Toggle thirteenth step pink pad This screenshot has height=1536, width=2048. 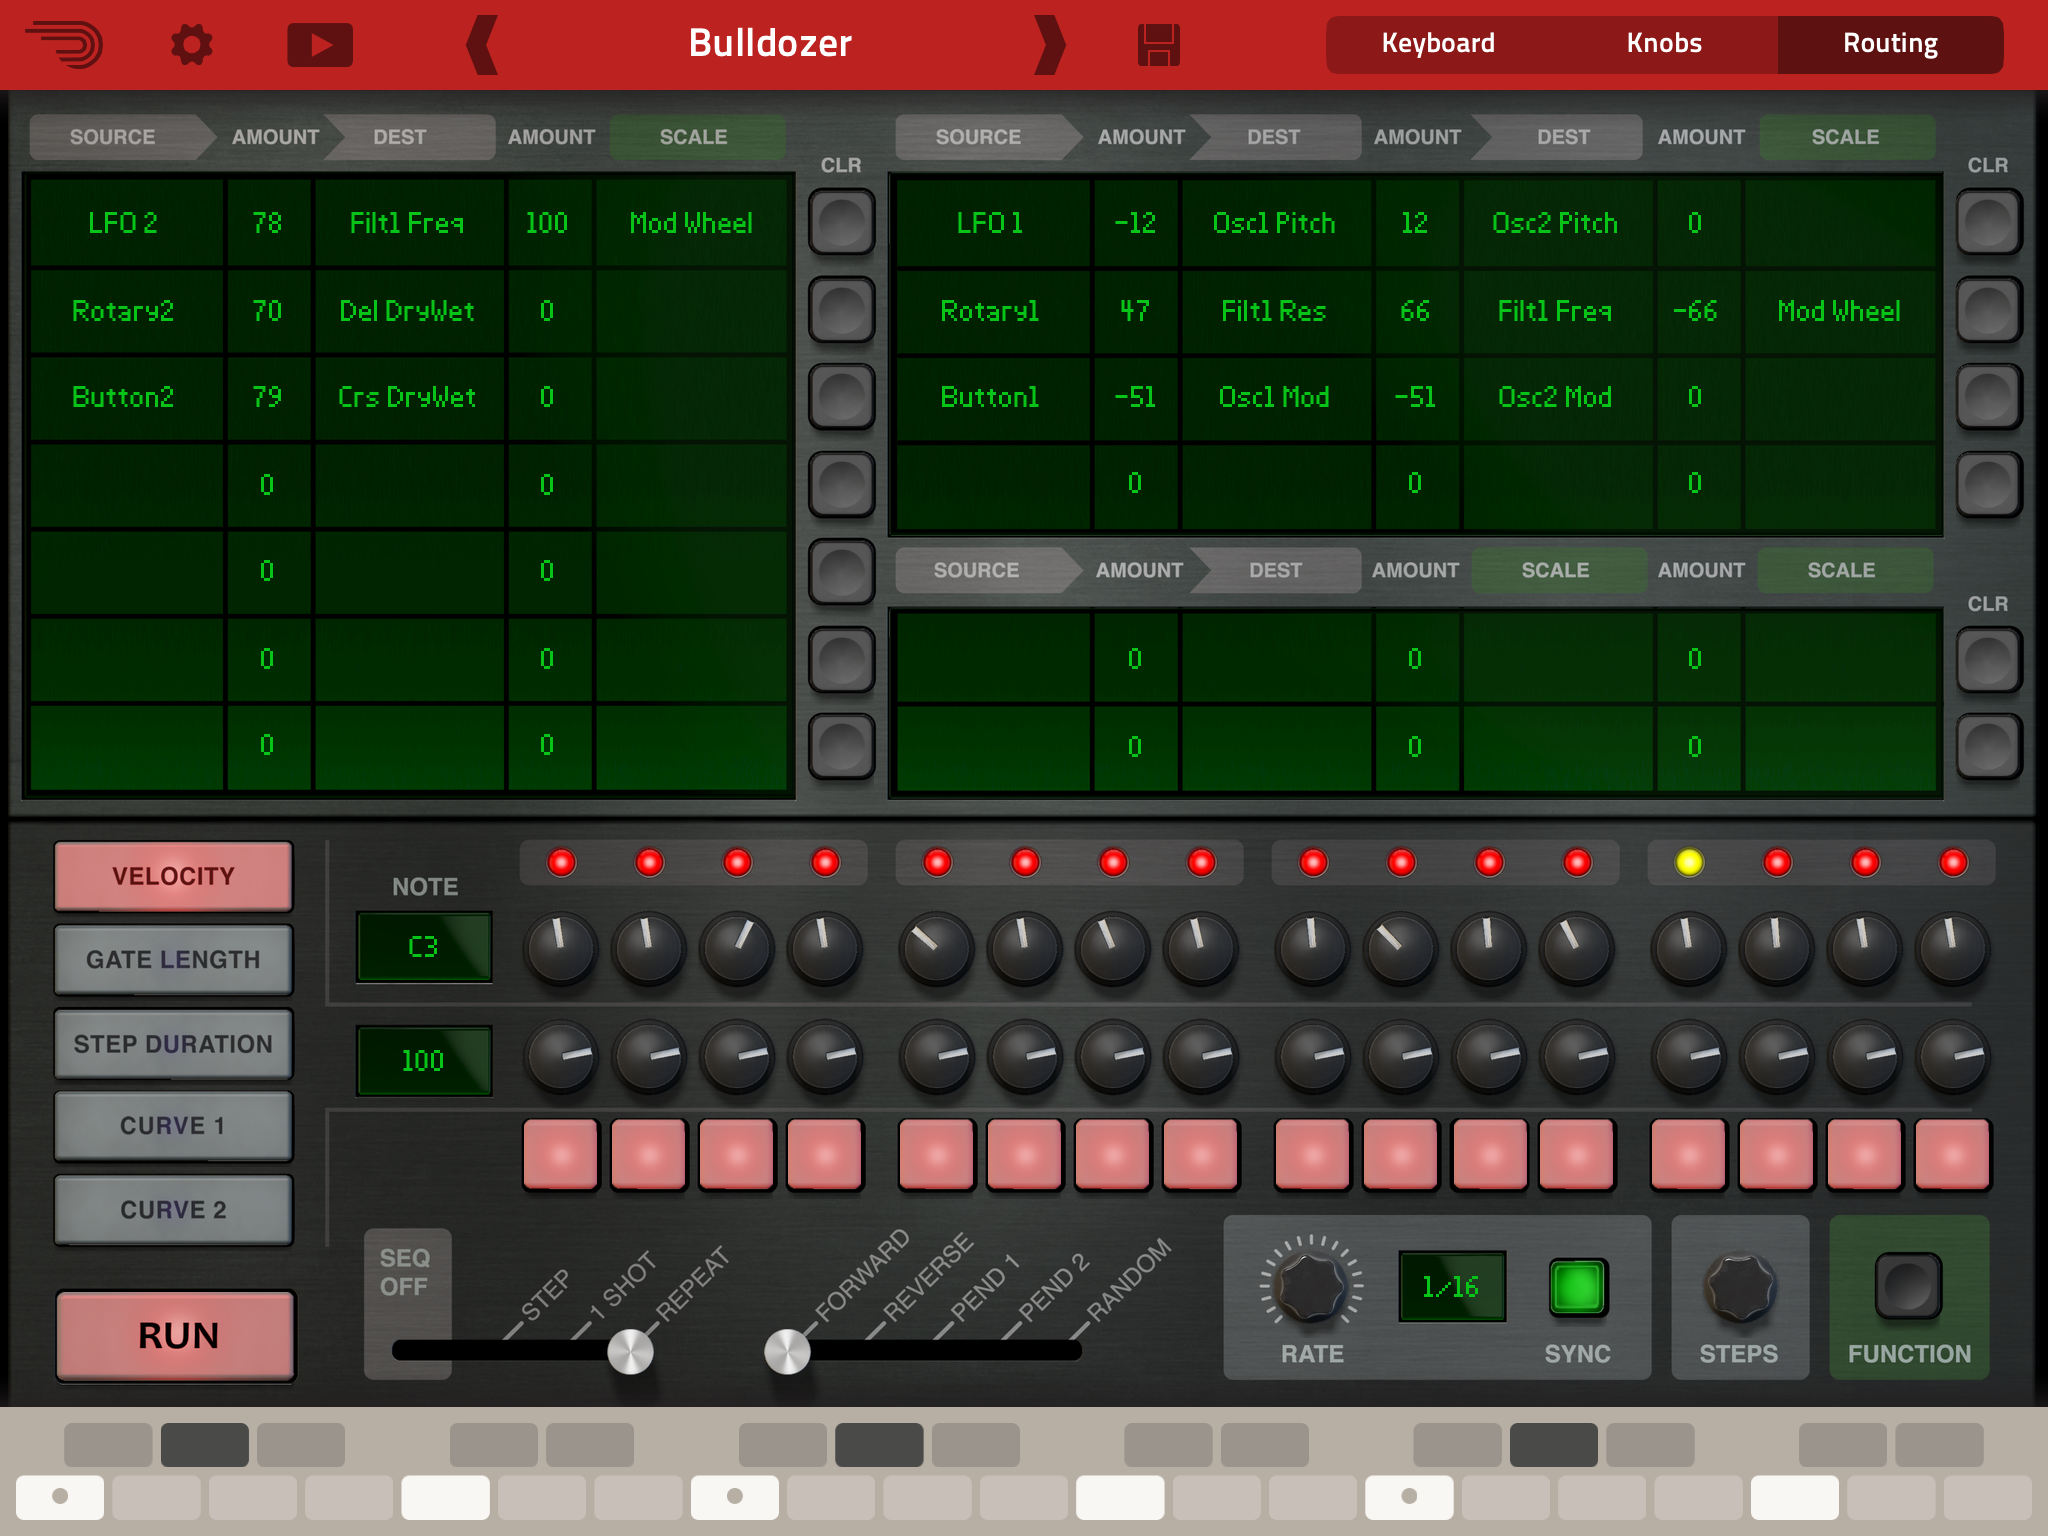coord(1689,1154)
